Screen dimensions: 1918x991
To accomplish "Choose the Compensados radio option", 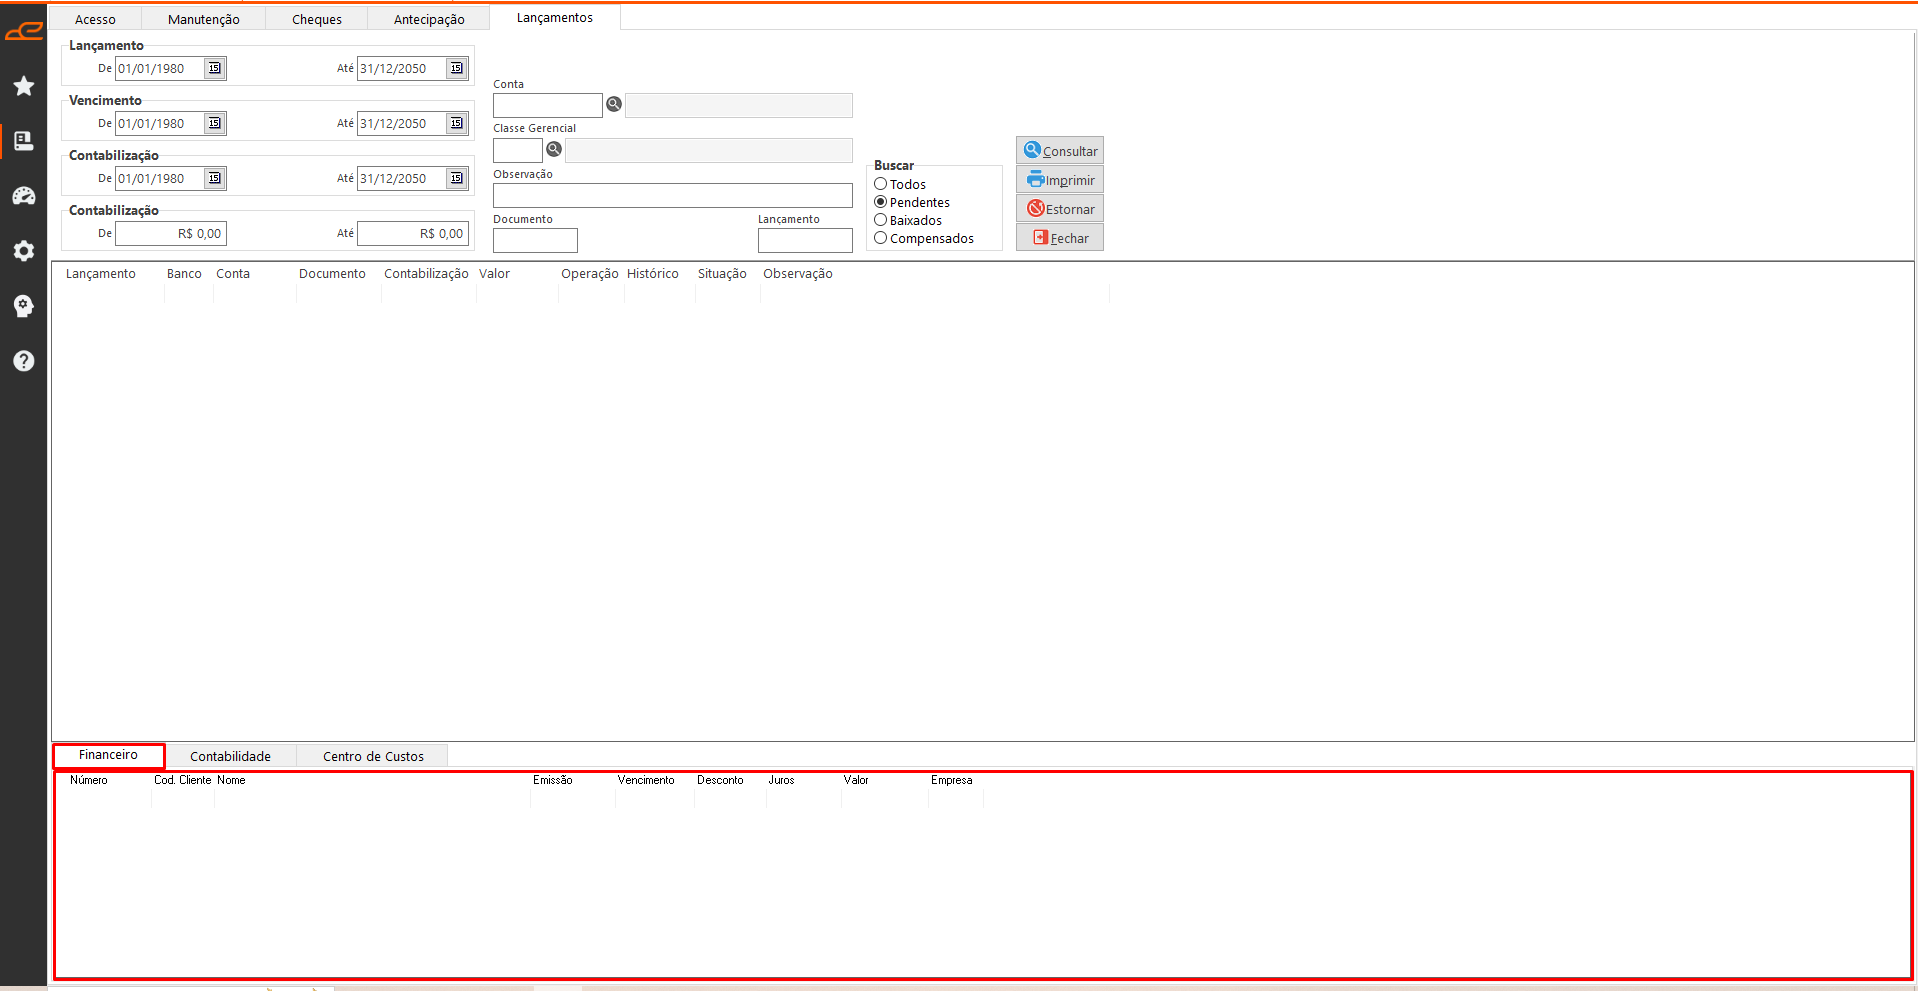I will tap(881, 238).
